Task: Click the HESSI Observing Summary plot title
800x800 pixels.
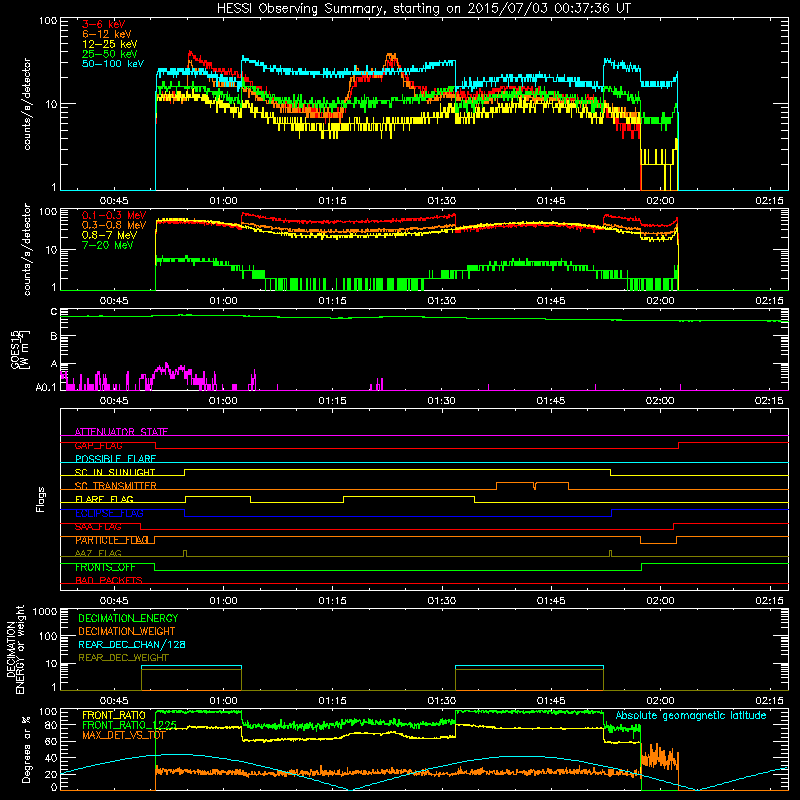Action: point(423,9)
